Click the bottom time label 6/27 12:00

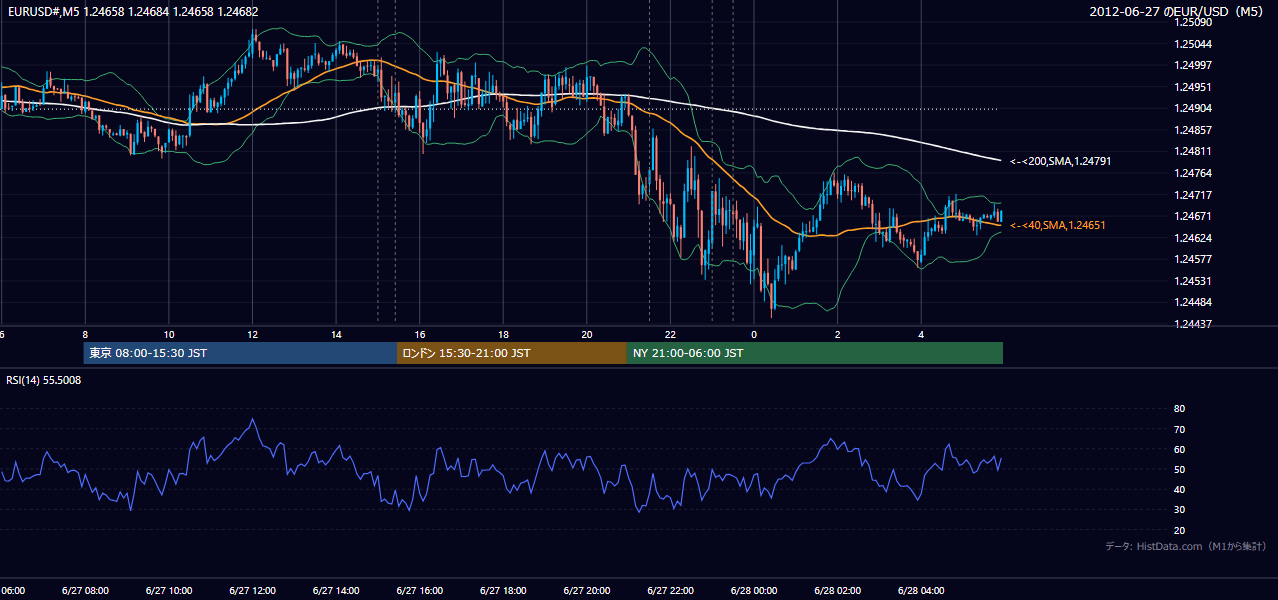tap(252, 590)
